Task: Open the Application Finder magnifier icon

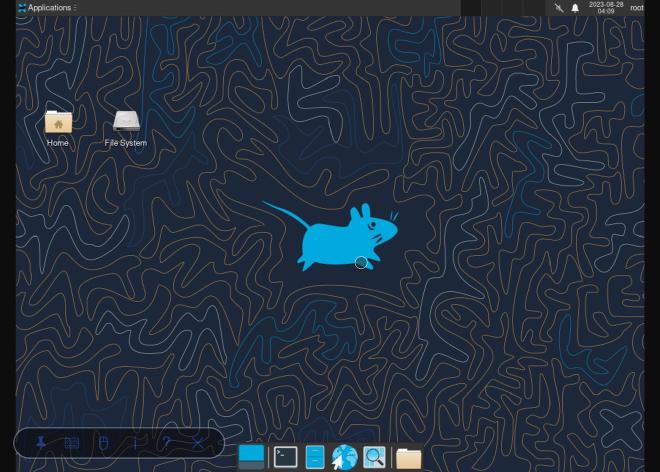Action: [374, 457]
